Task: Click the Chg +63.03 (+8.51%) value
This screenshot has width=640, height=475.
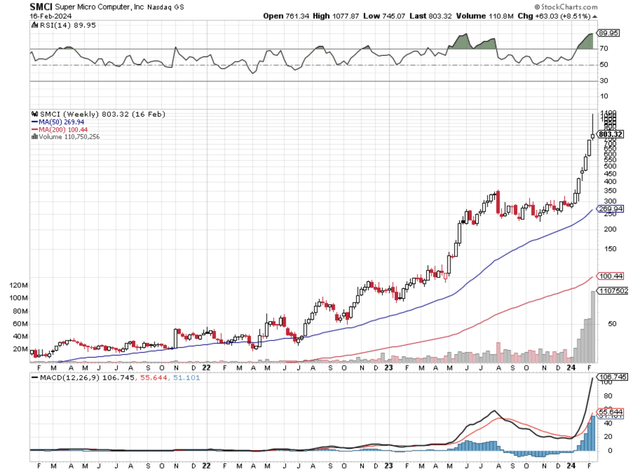Action: tap(554, 16)
